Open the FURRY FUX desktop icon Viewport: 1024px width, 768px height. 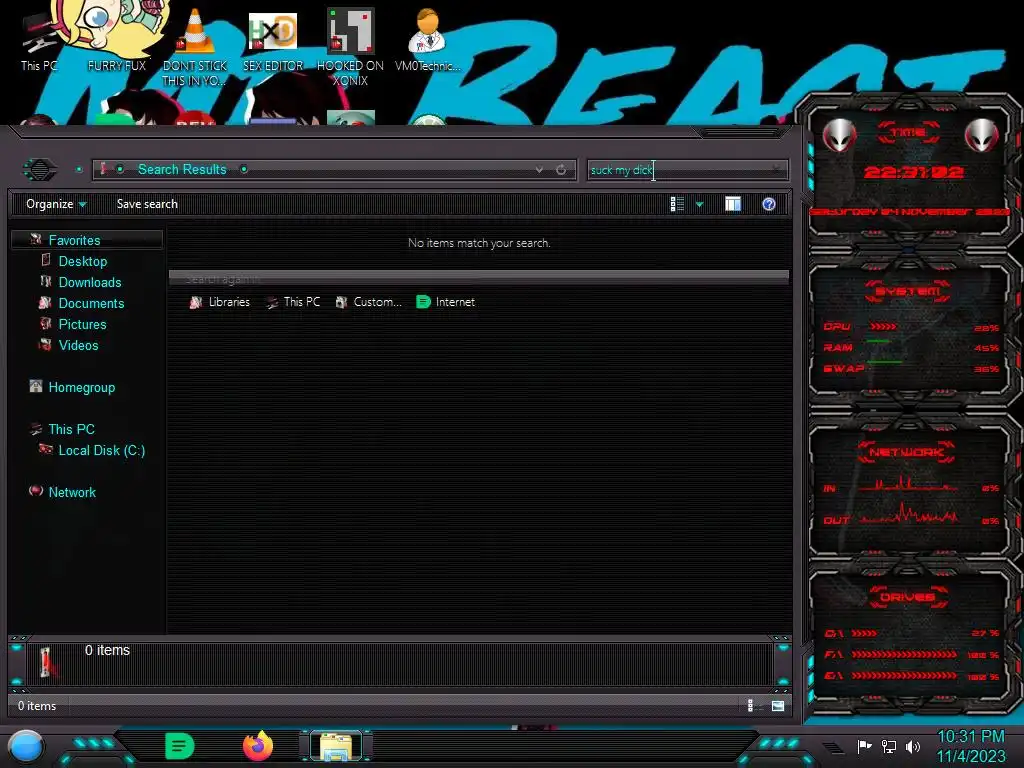117,39
